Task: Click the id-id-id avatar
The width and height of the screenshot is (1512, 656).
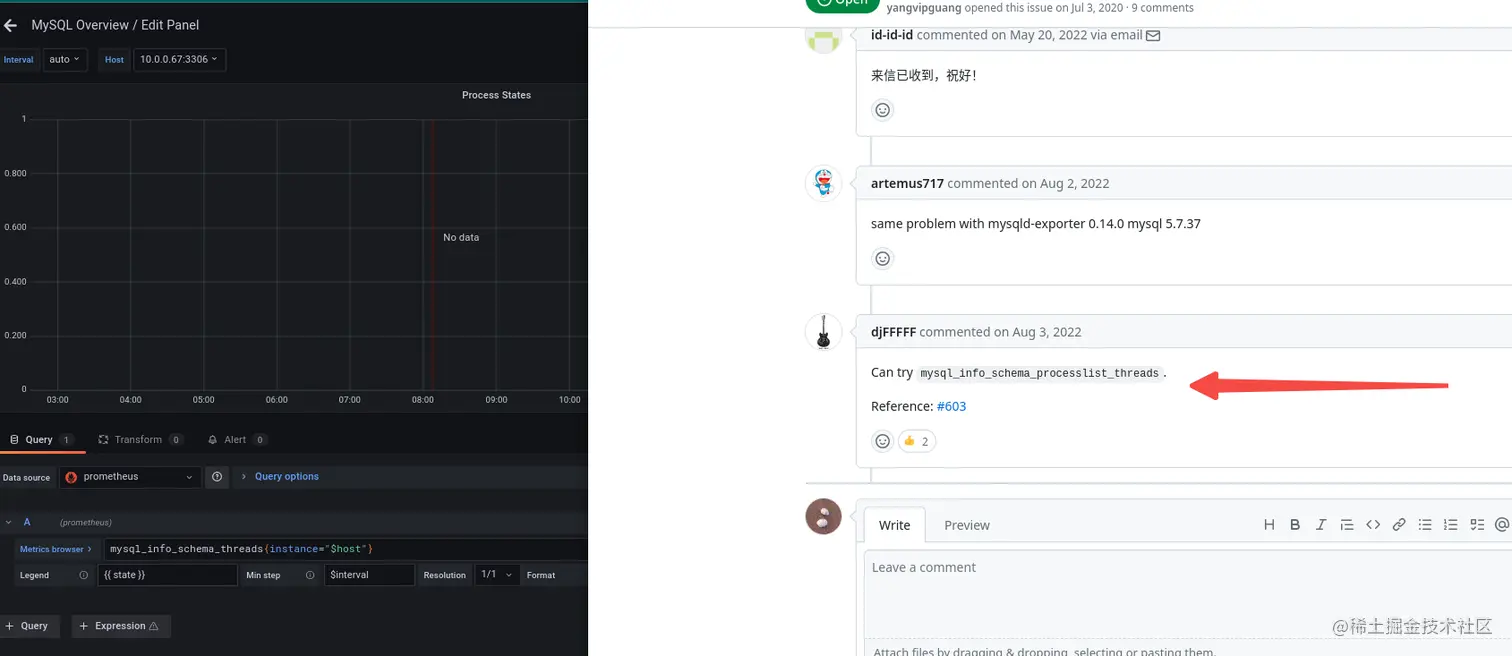Action: click(x=823, y=37)
